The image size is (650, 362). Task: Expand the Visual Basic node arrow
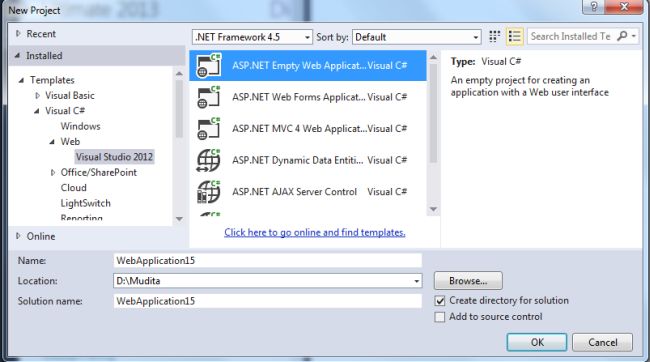tap(37, 95)
